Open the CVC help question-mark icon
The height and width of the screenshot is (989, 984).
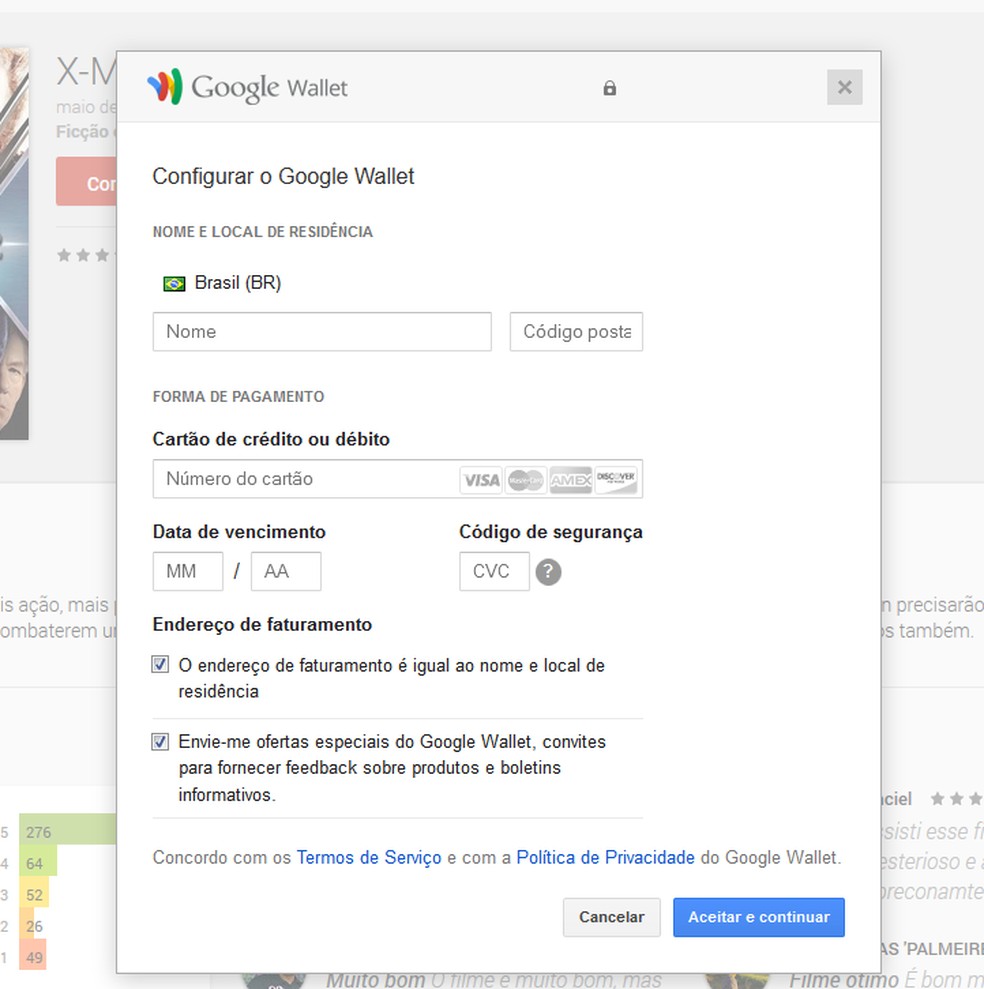click(x=548, y=572)
